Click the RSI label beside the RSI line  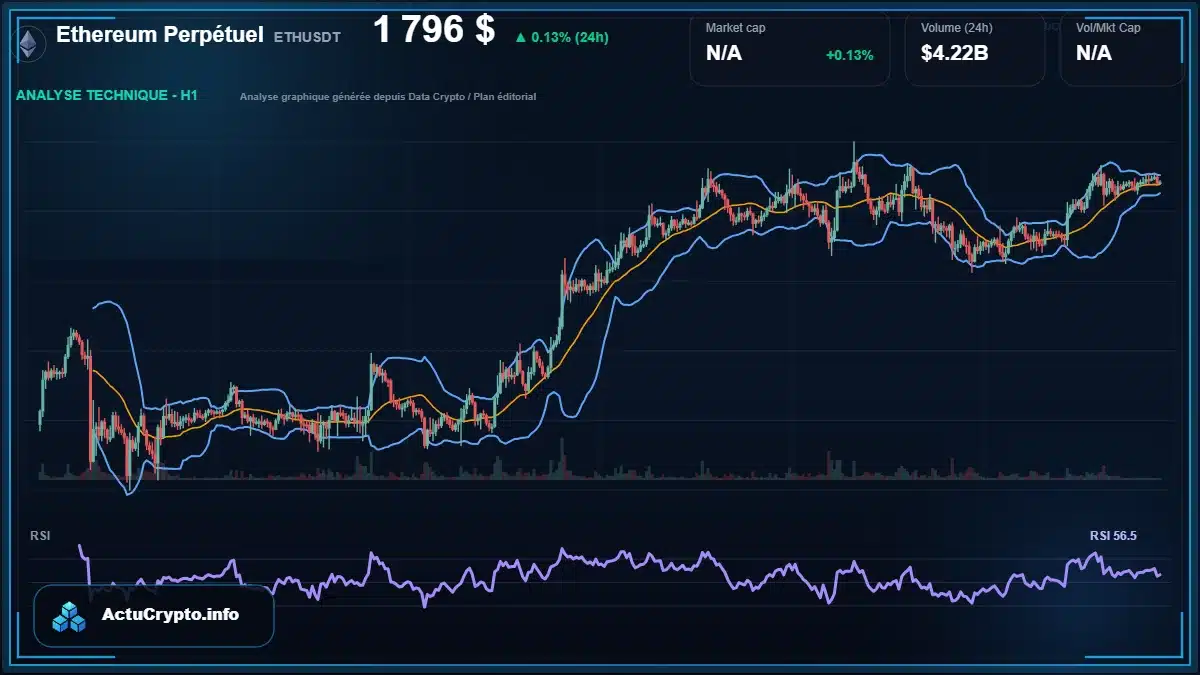[x=40, y=536]
